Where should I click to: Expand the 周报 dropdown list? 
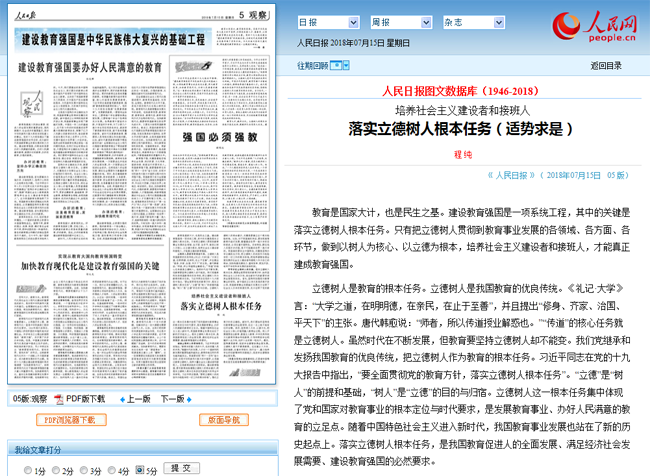point(400,21)
